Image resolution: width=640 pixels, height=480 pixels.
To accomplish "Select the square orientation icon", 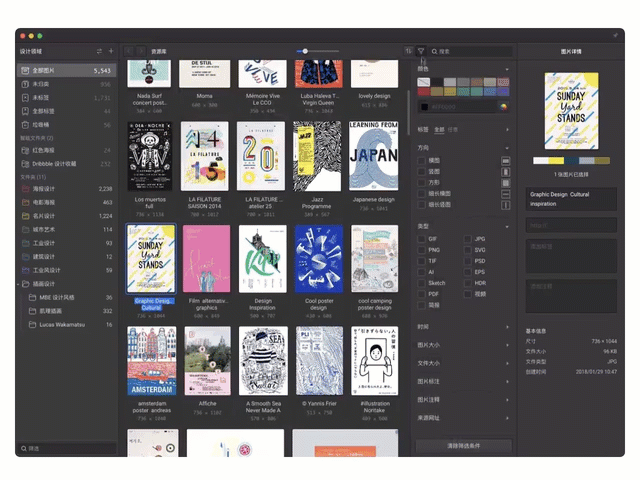I will click(x=505, y=183).
